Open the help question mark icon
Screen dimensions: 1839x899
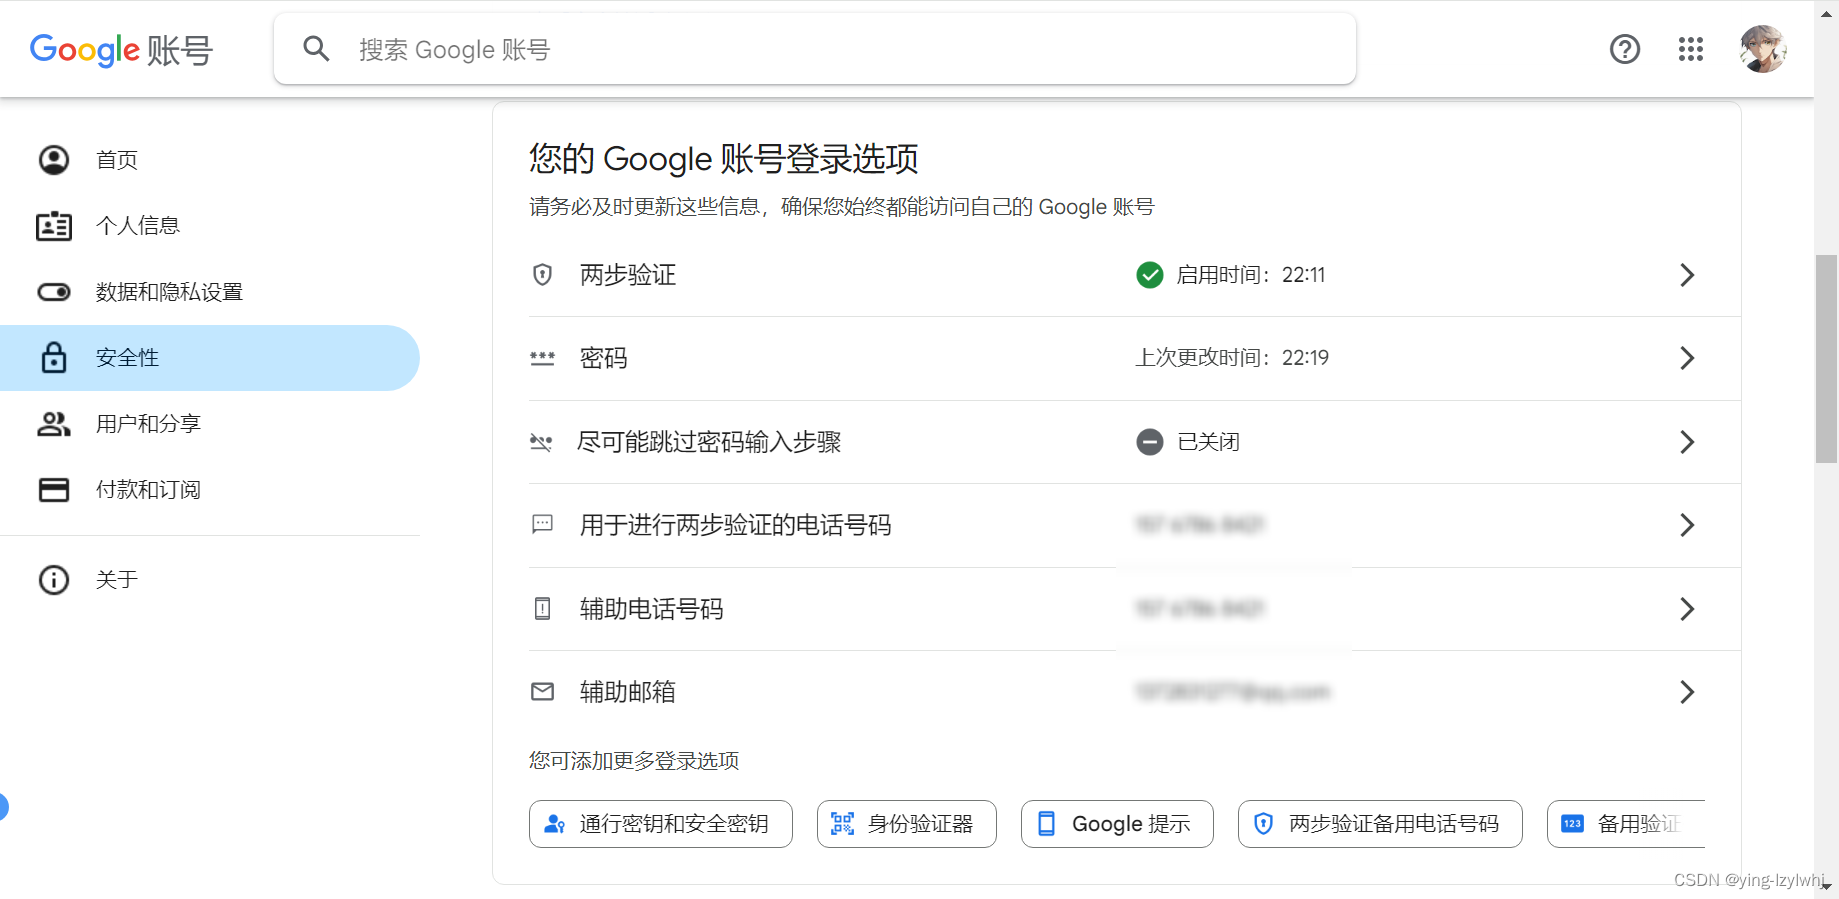[1625, 49]
